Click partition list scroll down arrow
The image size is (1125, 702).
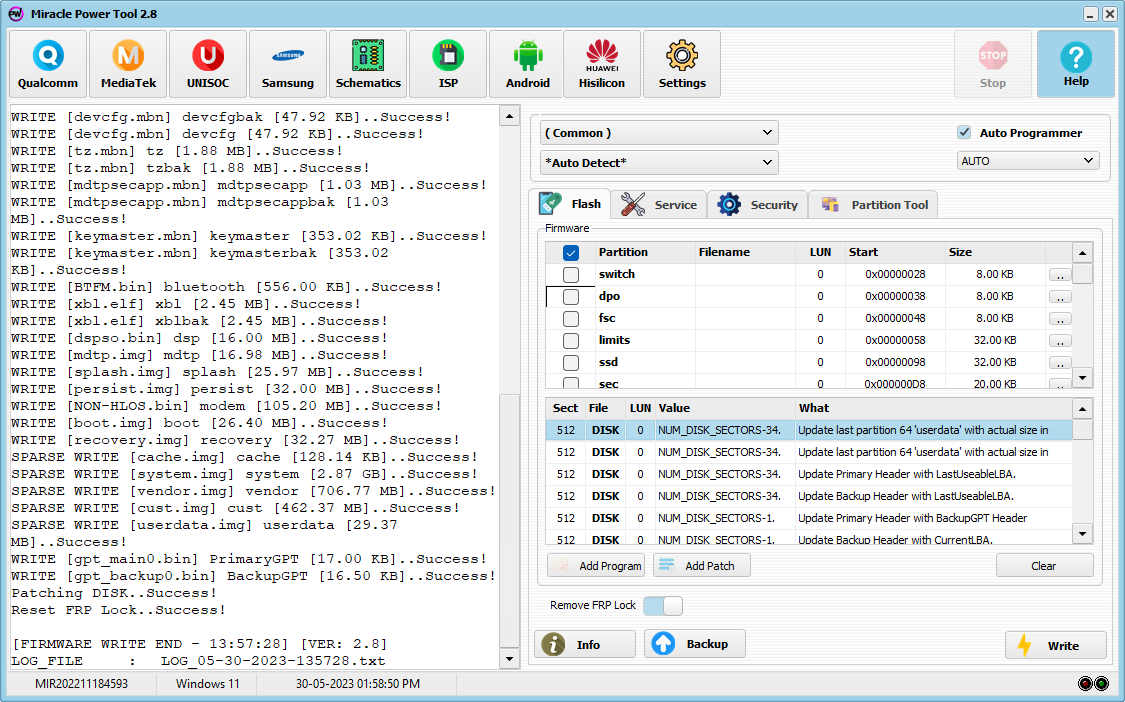(x=1082, y=378)
